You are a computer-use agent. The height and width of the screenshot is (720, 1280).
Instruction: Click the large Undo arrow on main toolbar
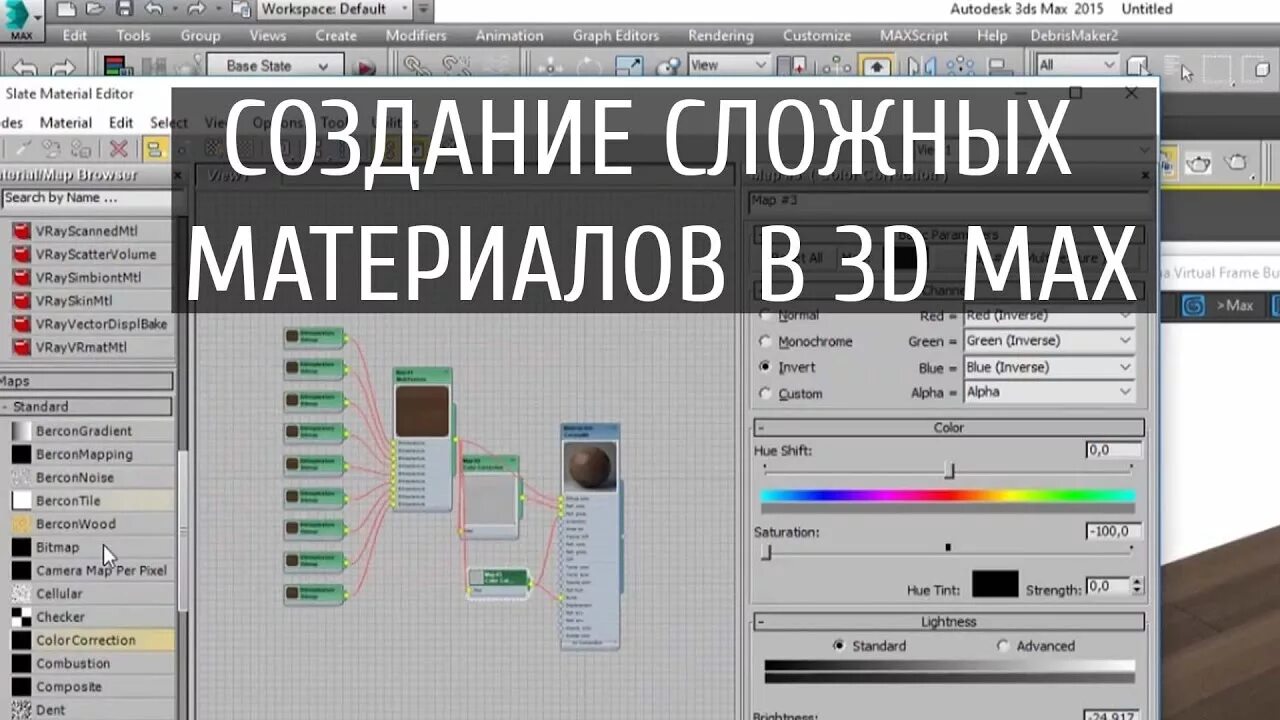(26, 68)
